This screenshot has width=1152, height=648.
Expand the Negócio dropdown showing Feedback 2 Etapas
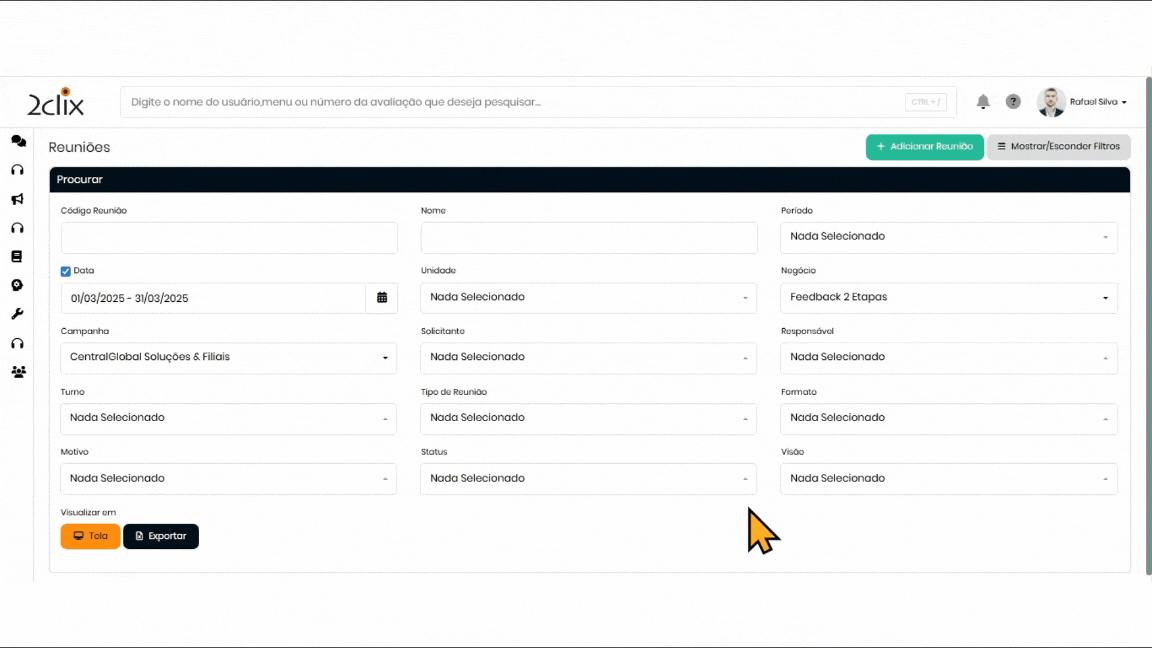[x=948, y=298]
